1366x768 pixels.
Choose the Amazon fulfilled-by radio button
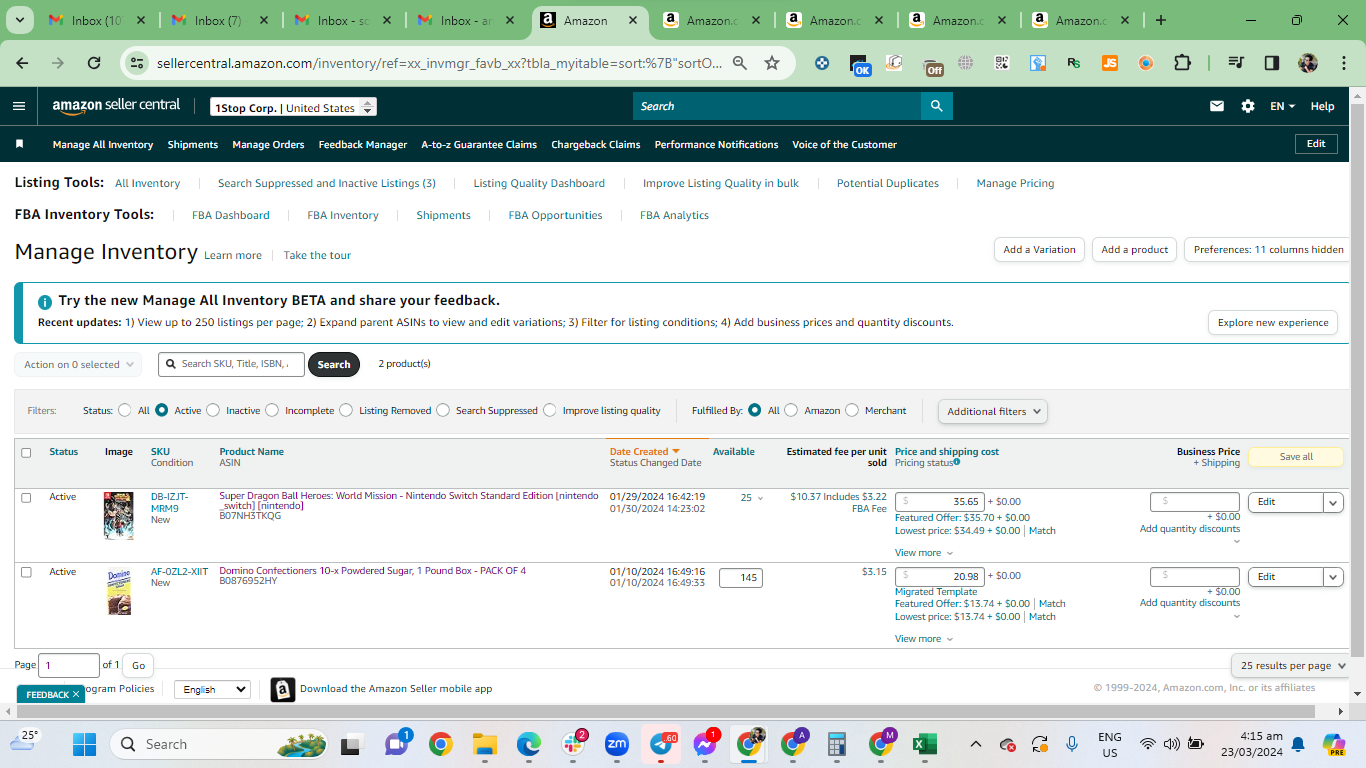791,410
